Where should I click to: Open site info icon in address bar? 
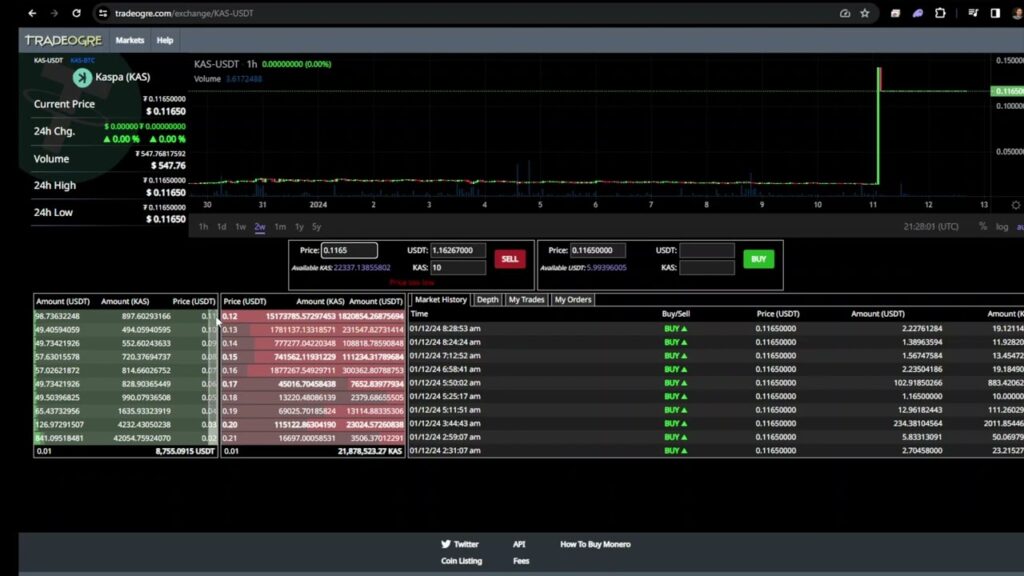pyautogui.click(x=103, y=13)
